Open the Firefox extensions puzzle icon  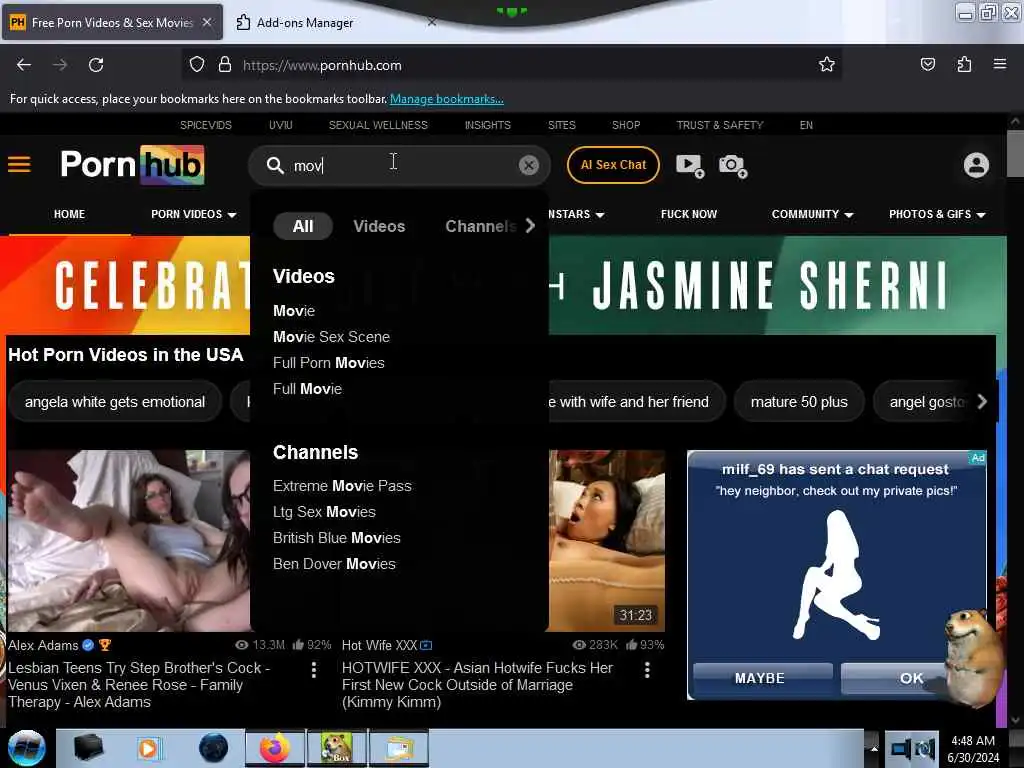coord(964,64)
